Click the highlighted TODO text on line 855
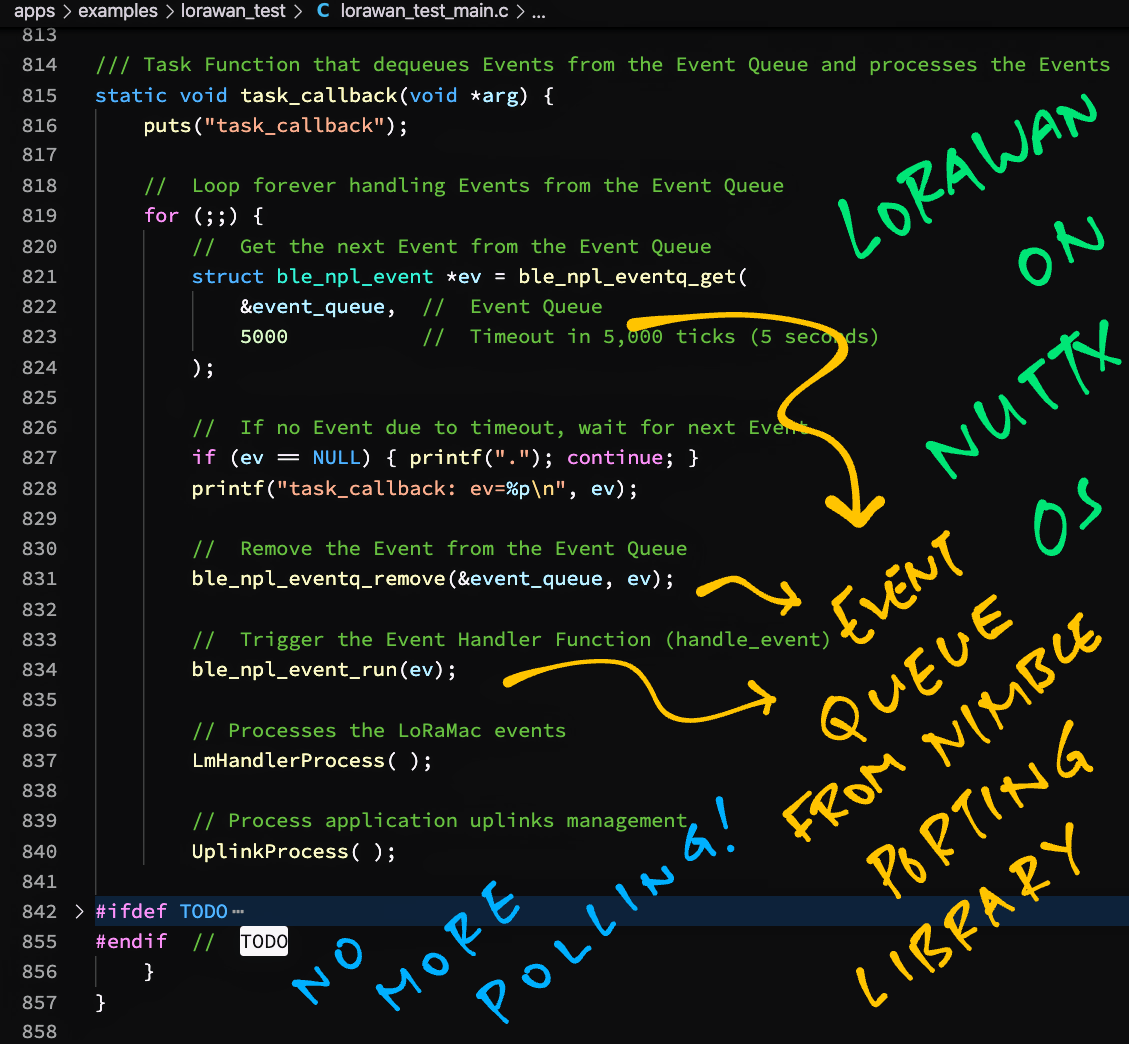 click(x=263, y=941)
